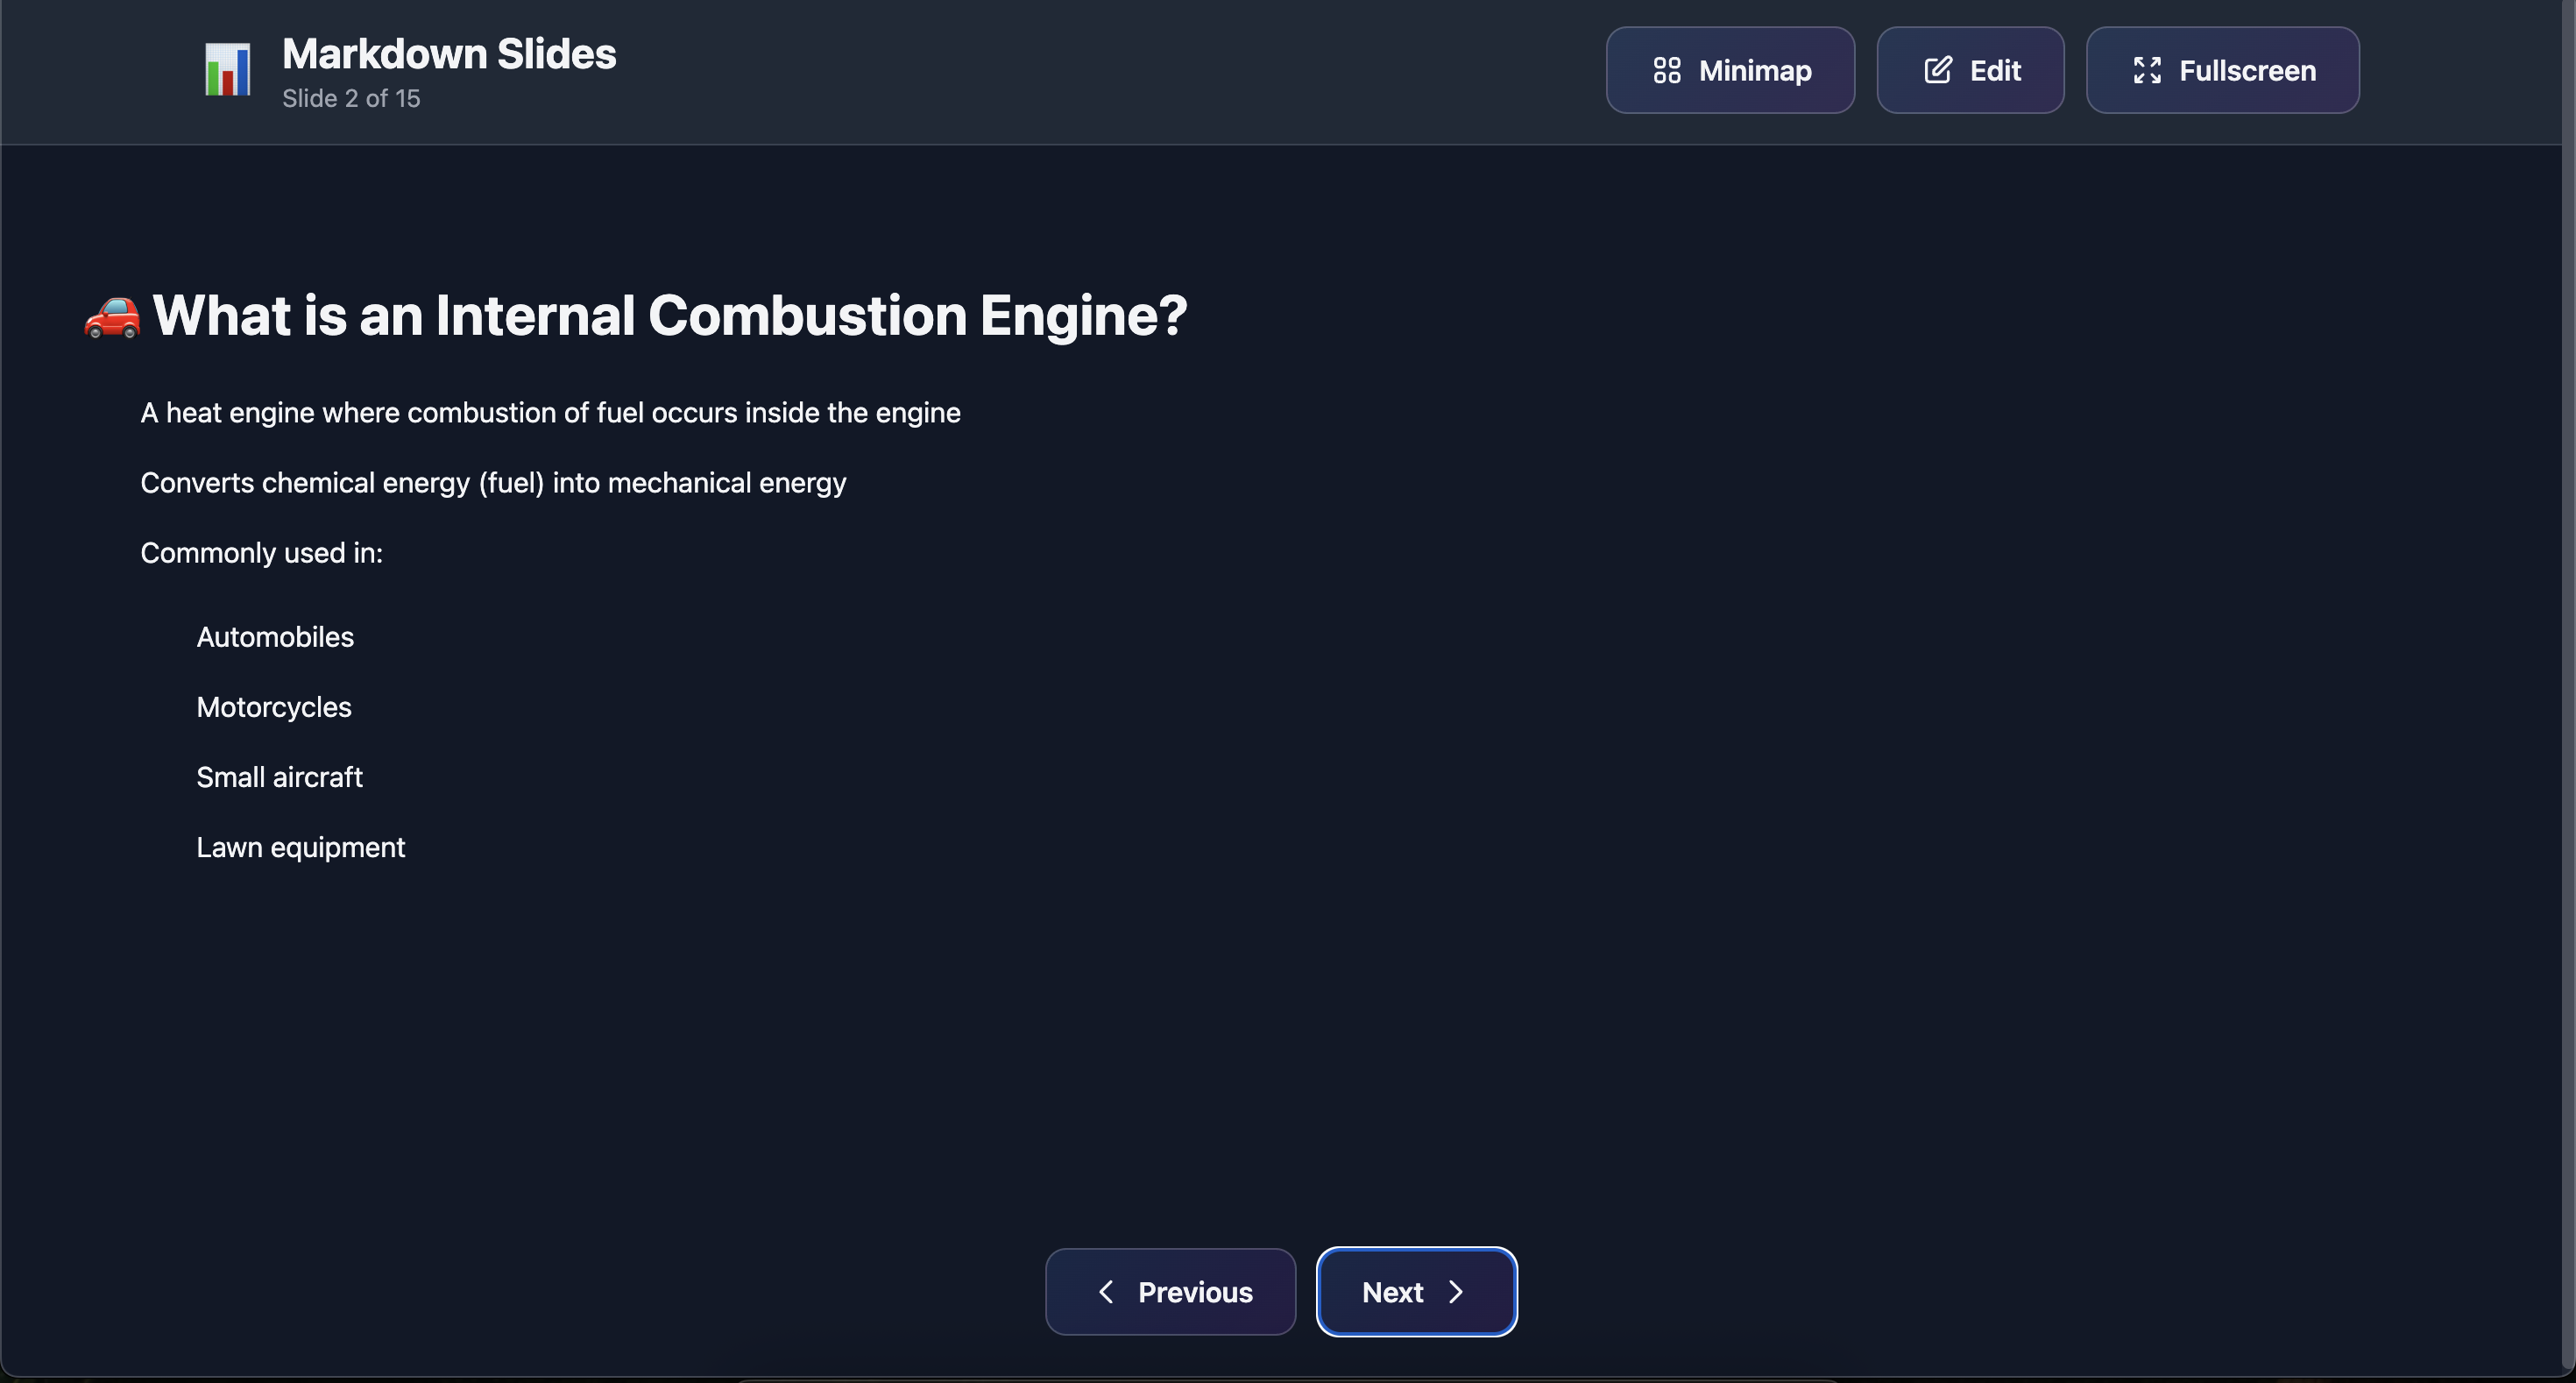Viewport: 2576px width, 1383px height.
Task: Open the Minimap view
Action: [x=1730, y=70]
